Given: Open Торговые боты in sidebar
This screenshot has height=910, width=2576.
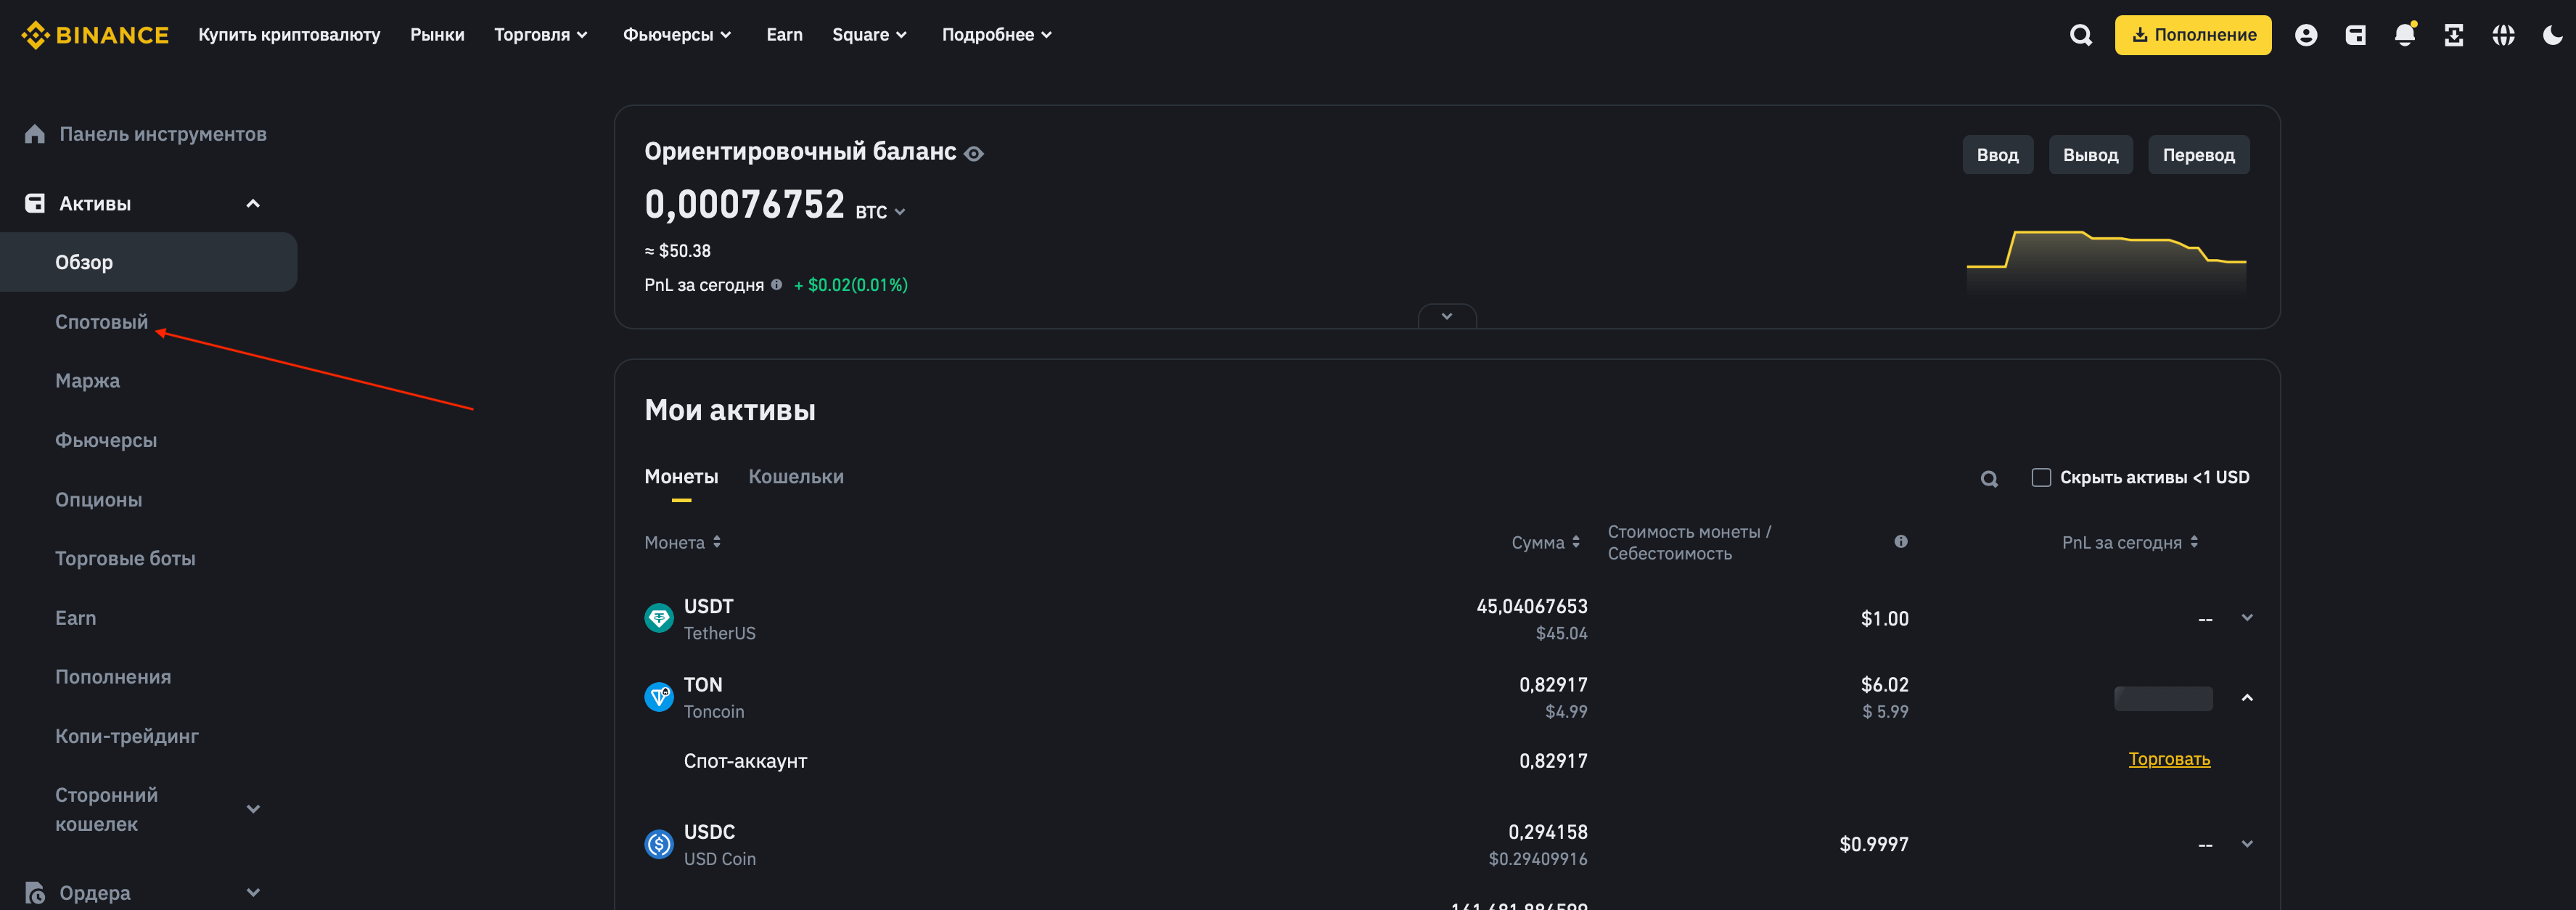Looking at the screenshot, I should (125, 558).
